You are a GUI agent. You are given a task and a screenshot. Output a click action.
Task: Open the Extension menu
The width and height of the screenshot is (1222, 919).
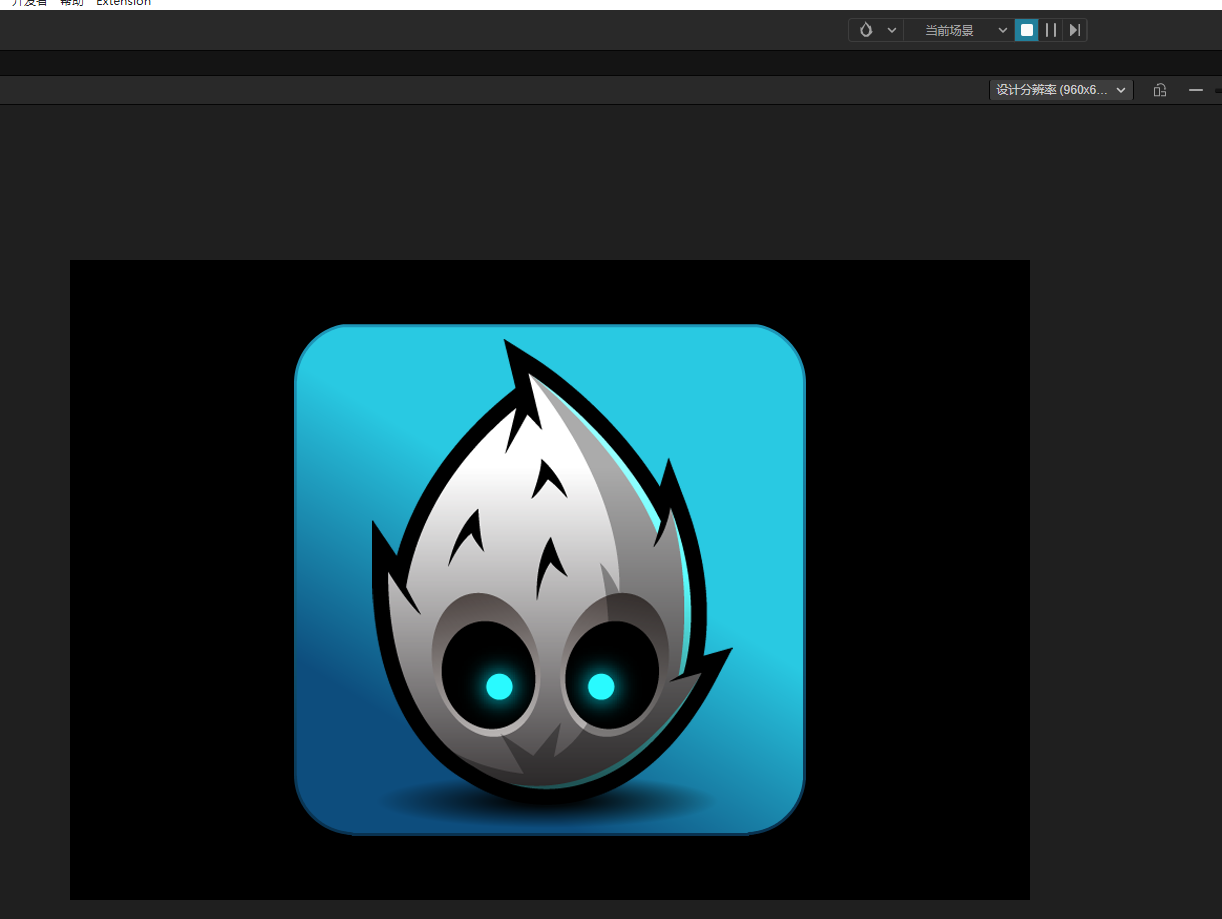click(x=123, y=3)
